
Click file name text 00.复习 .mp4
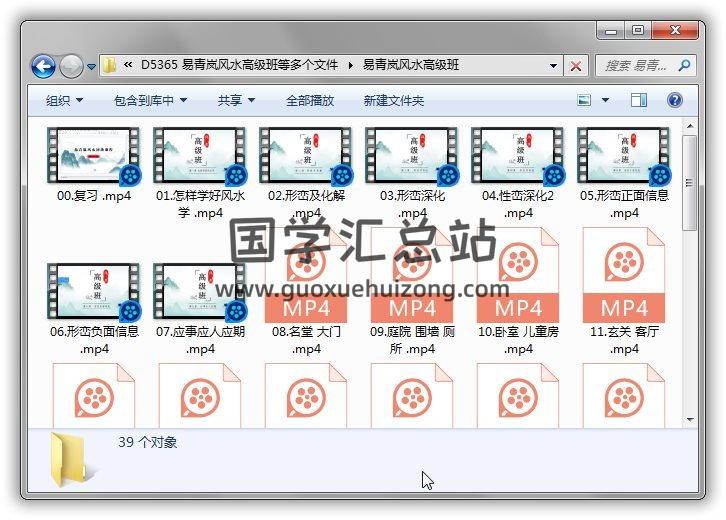click(94, 196)
